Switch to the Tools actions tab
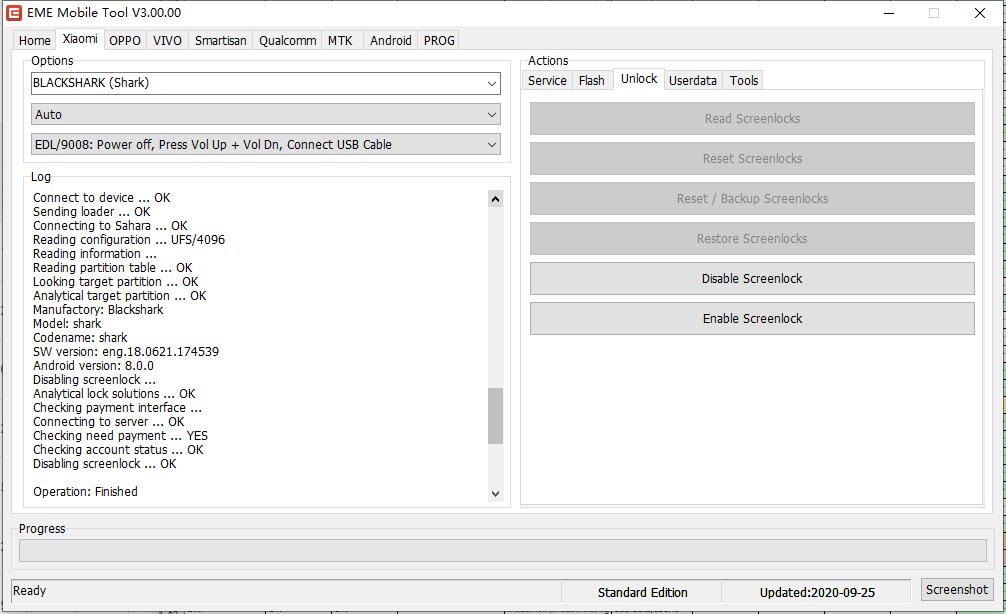Image resolution: width=1006 pixels, height=614 pixels. (744, 80)
